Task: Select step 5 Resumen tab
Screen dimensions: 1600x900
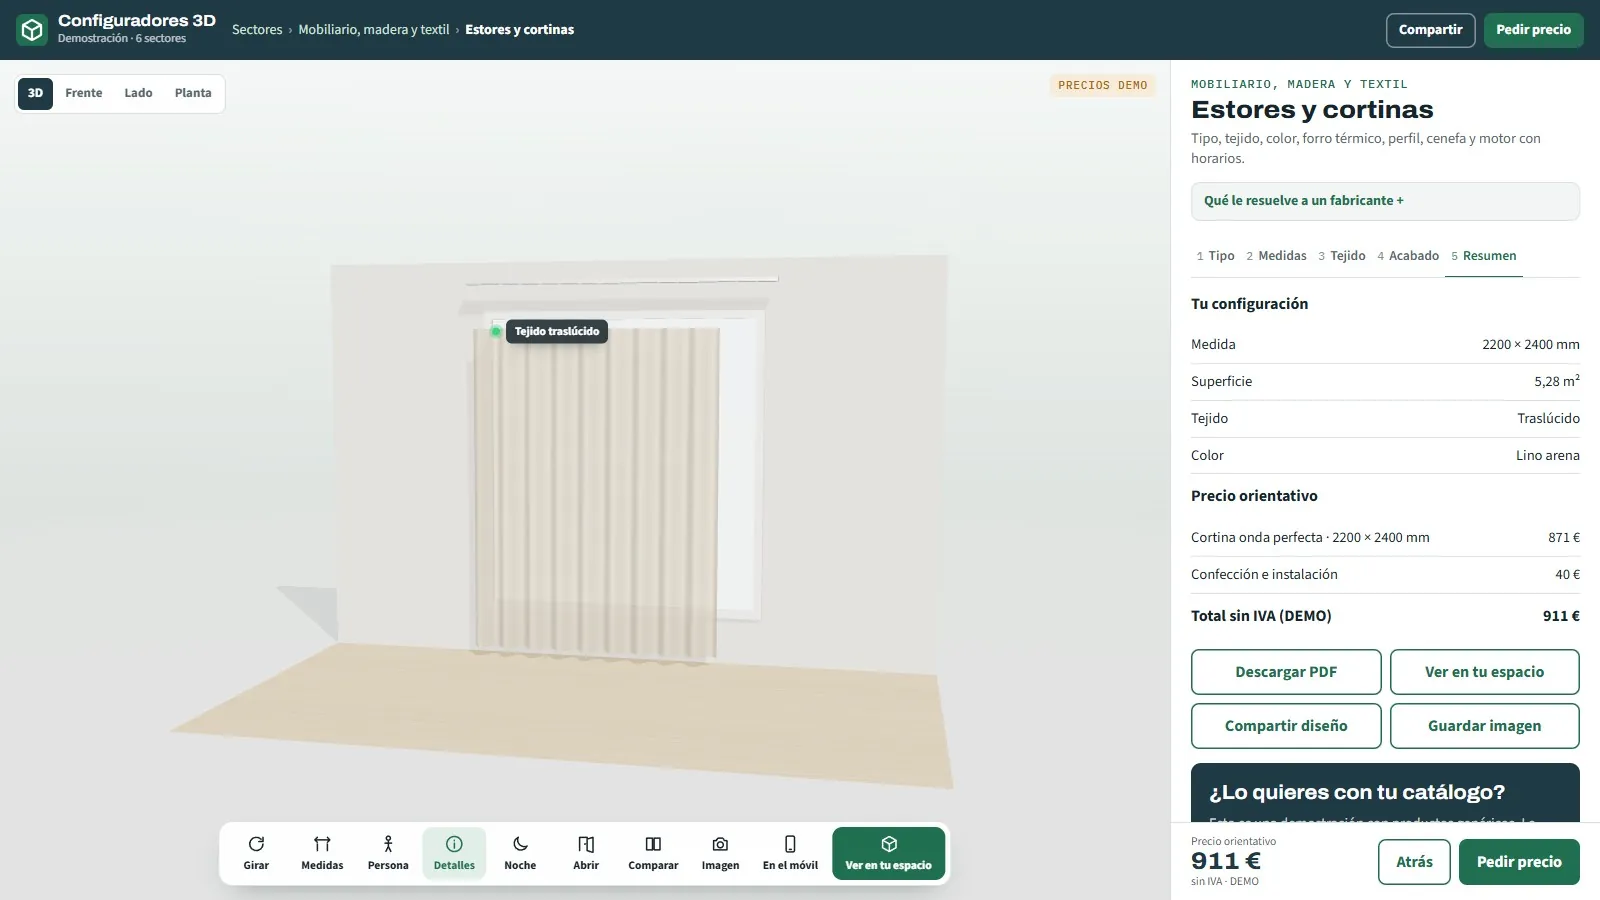Action: pos(1483,256)
